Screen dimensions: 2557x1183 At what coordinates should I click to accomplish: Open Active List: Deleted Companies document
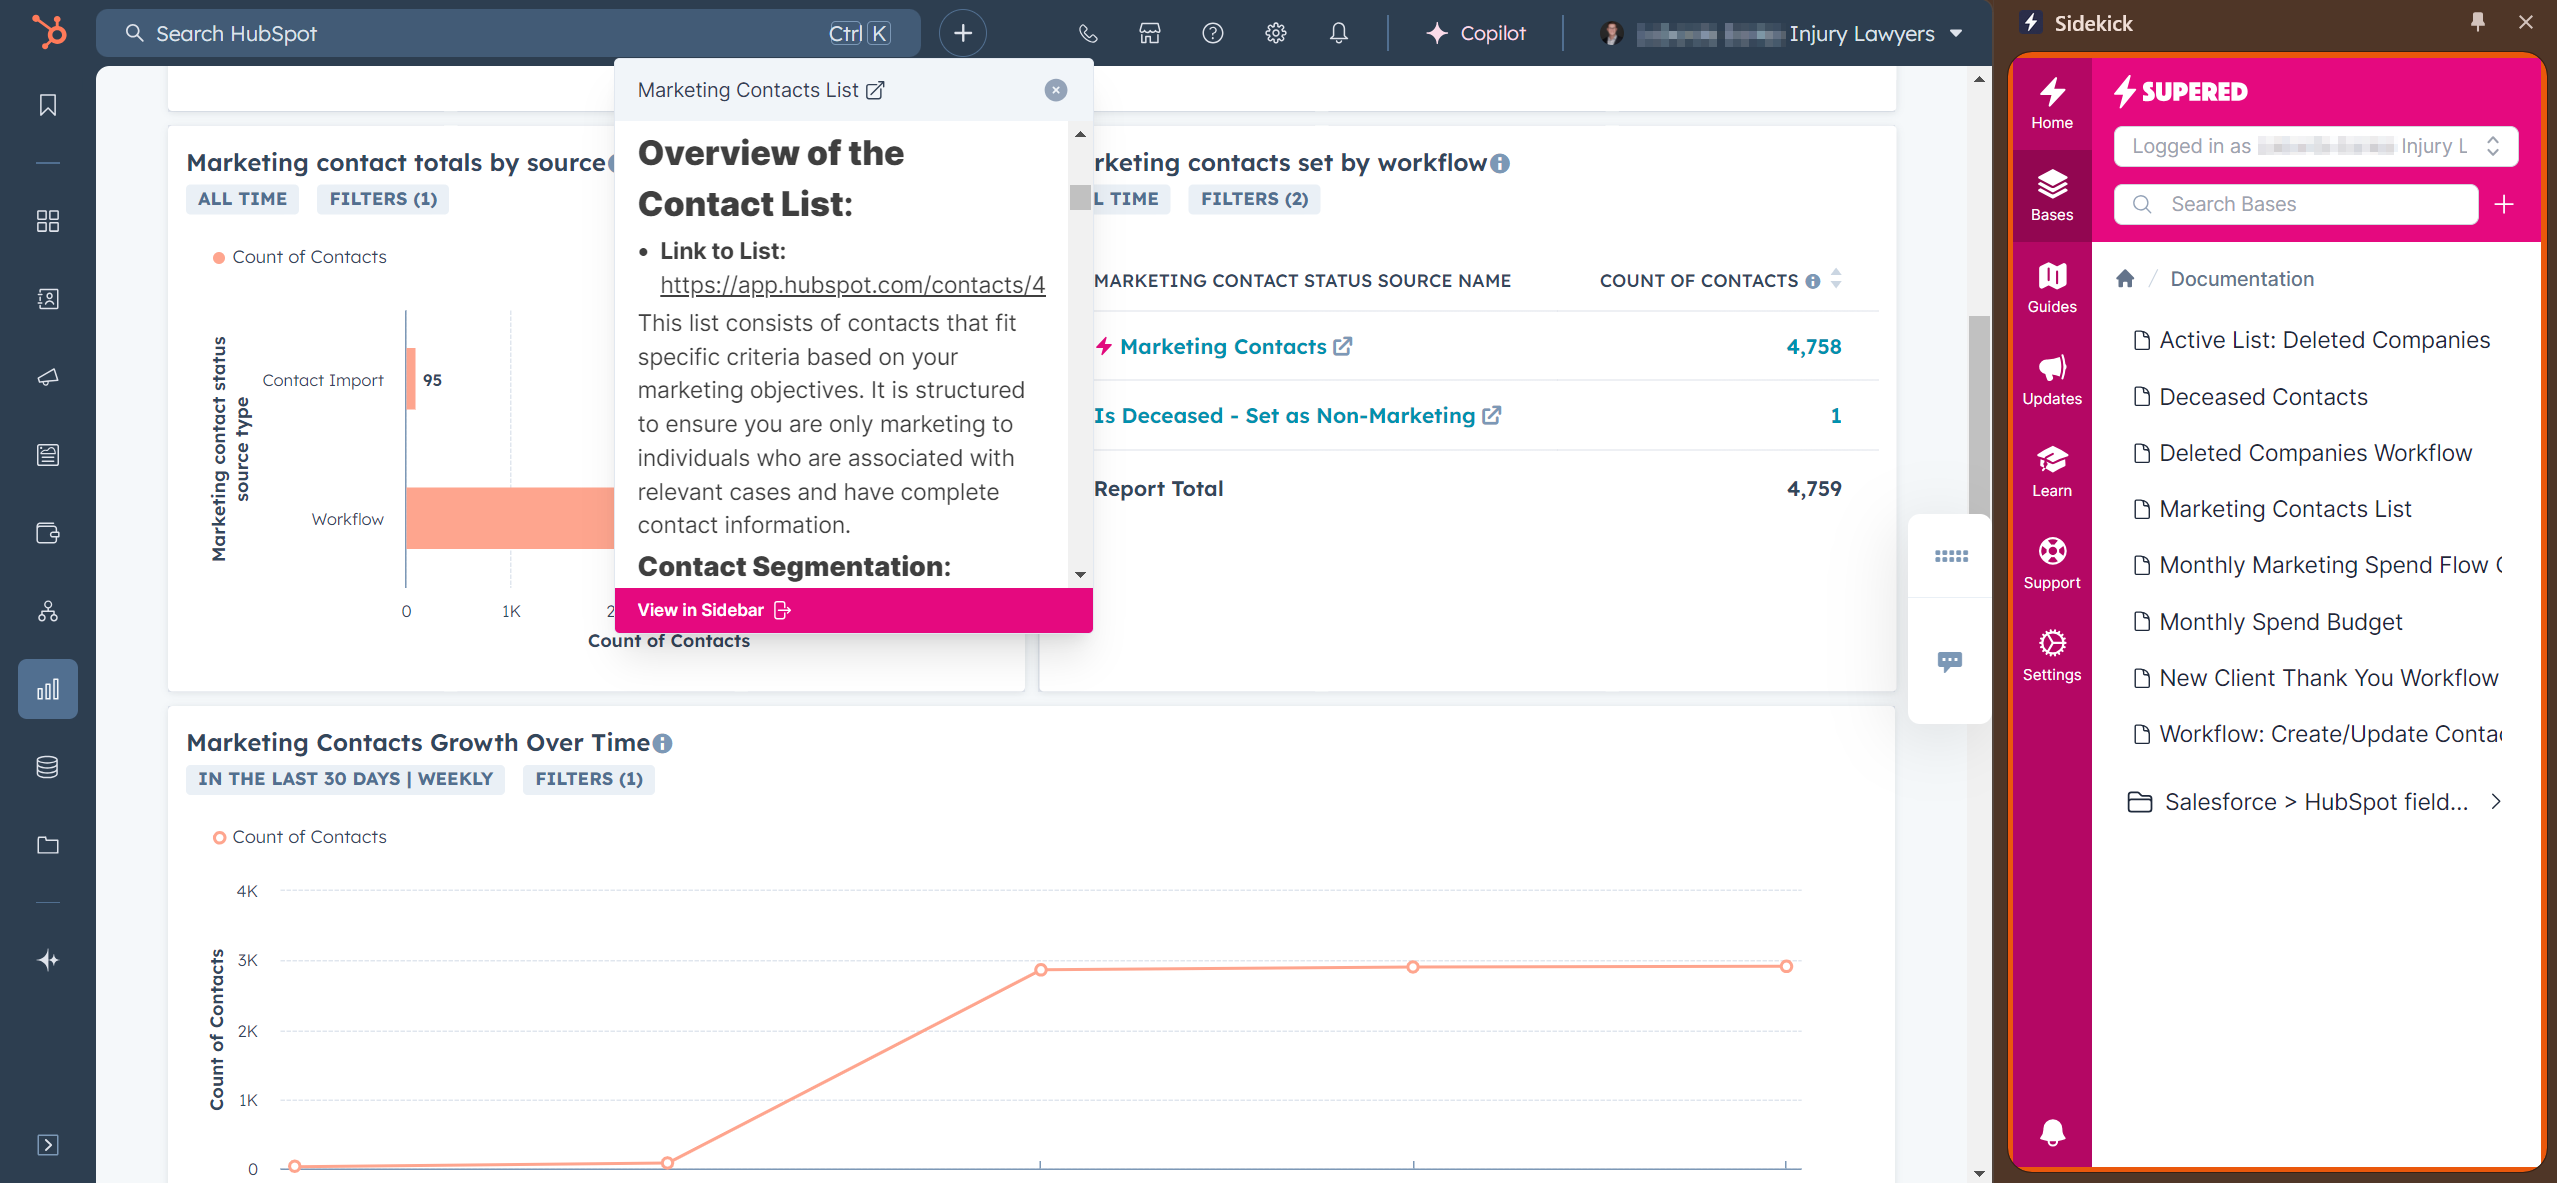tap(2311, 340)
